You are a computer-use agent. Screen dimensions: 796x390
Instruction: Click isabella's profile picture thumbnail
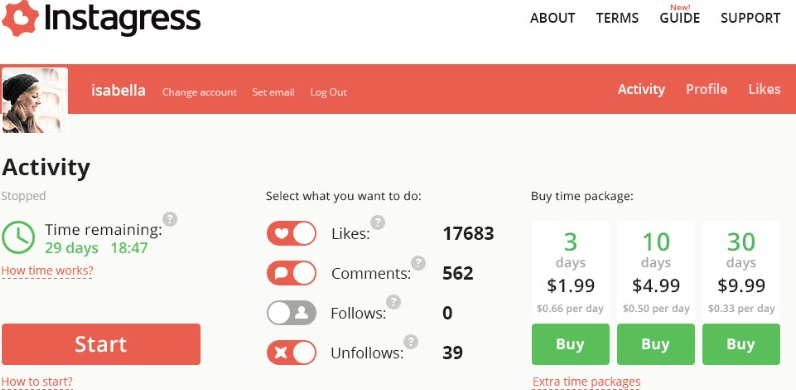(35, 101)
